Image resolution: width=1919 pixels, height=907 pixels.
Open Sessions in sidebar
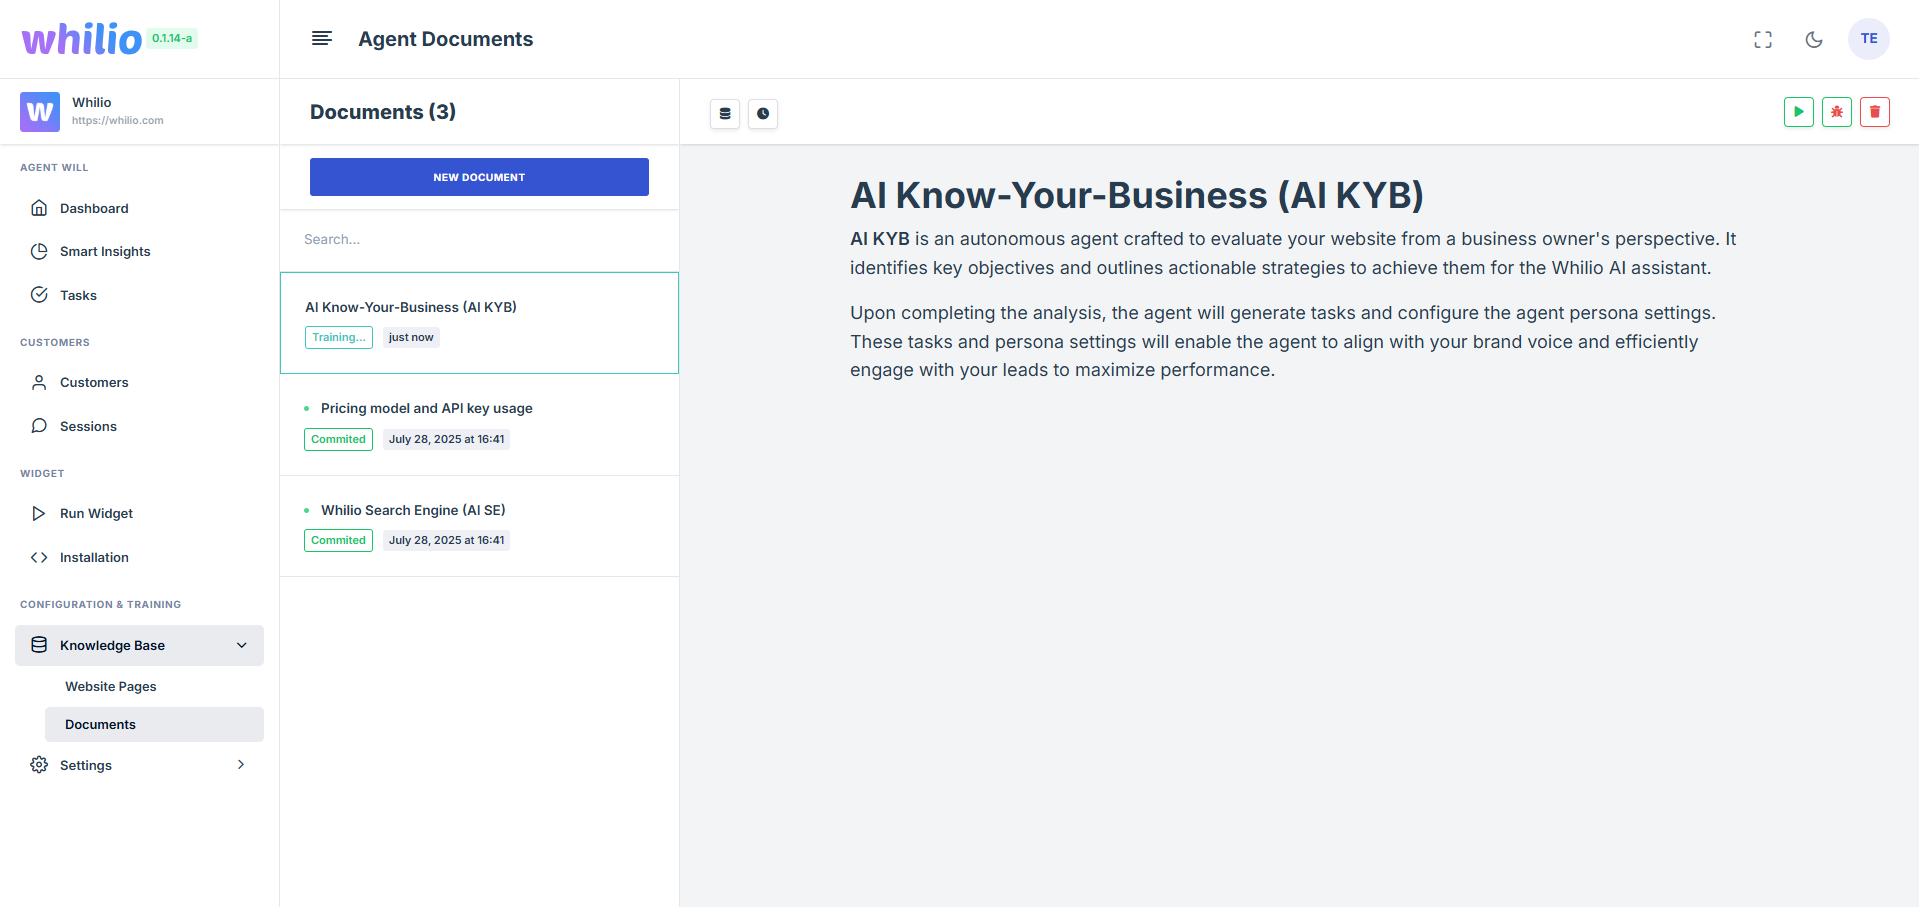(x=139, y=426)
